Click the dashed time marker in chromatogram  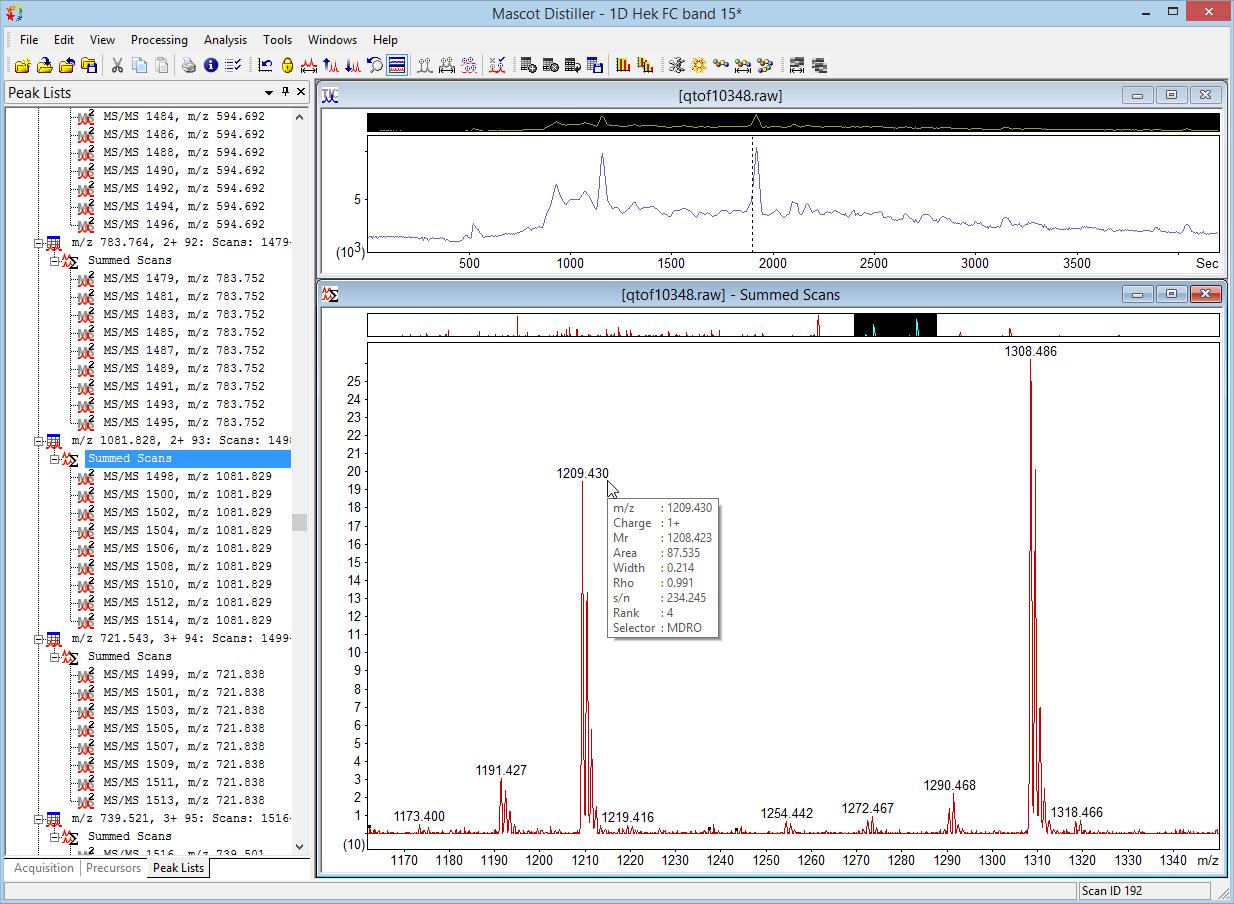(753, 194)
